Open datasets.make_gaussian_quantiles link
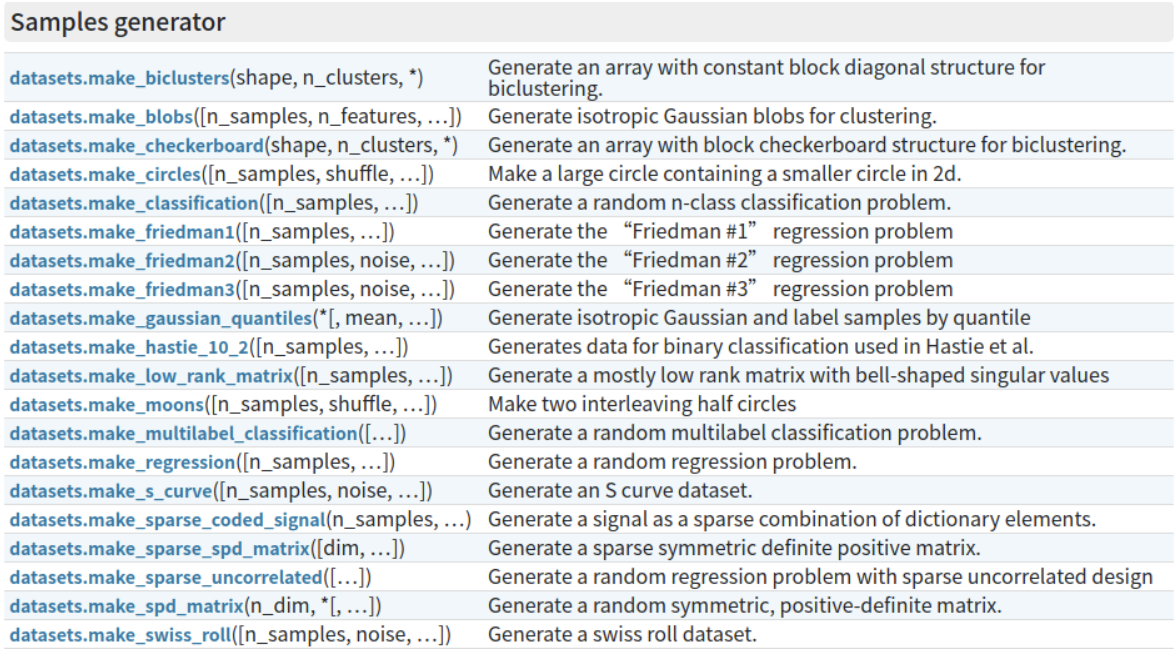 [160, 318]
